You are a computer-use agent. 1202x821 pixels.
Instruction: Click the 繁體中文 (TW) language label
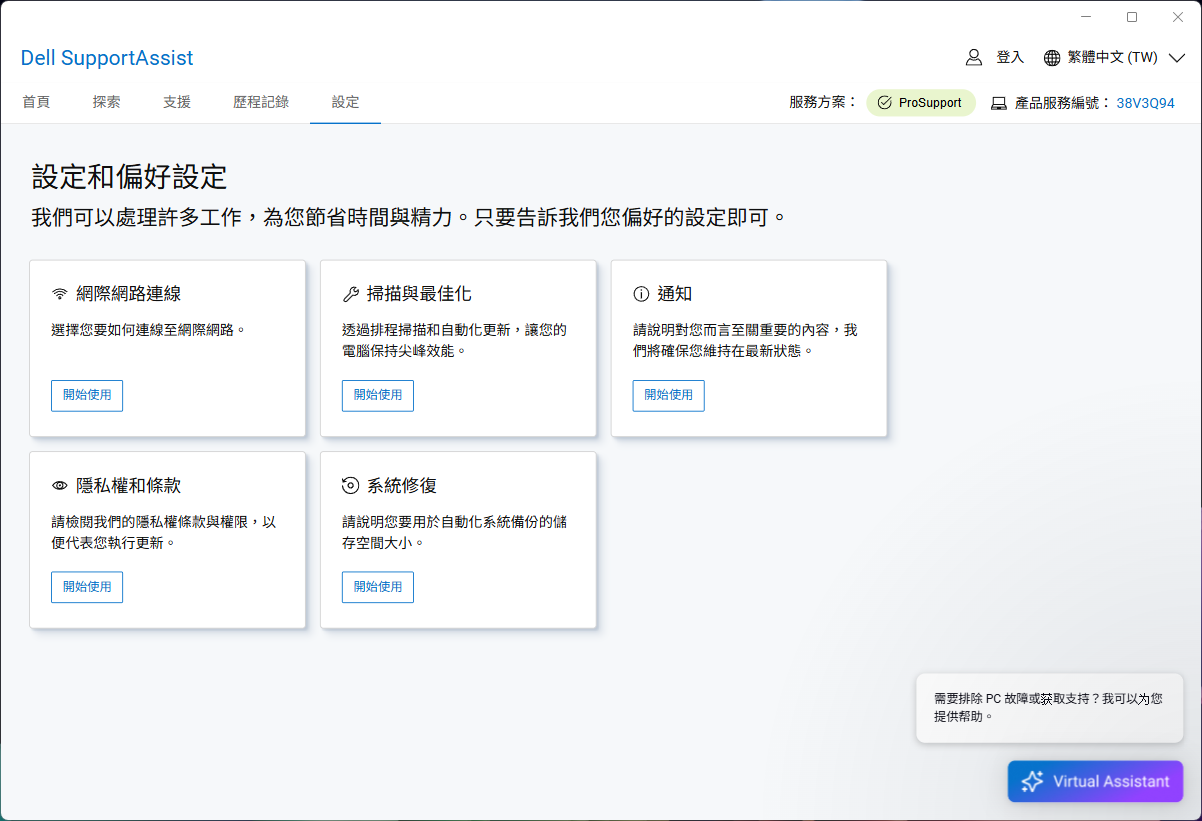1112,57
